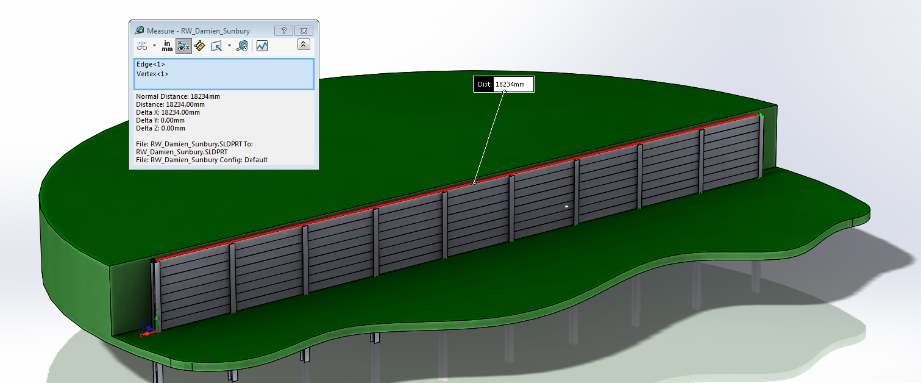
Task: Select Edge<1> in the selection list
Action: click(x=151, y=64)
